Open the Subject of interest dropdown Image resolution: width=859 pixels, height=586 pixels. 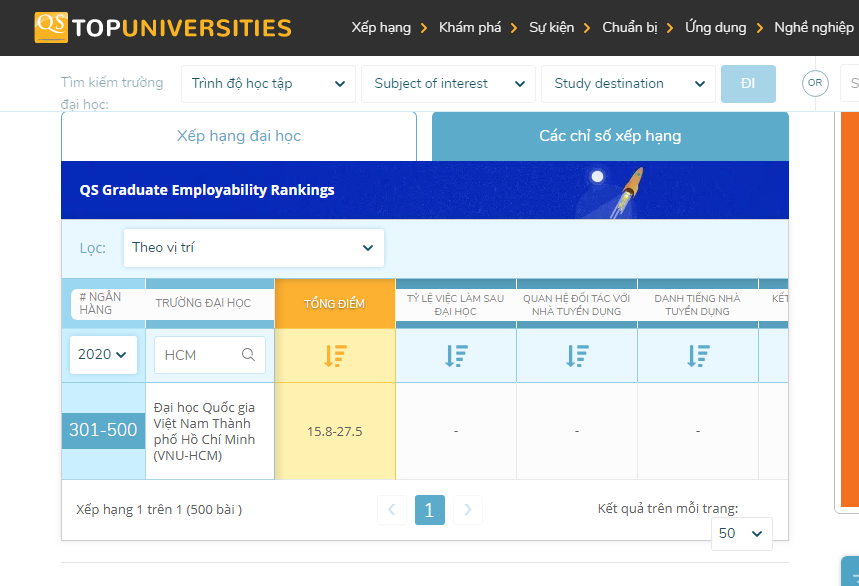coord(448,84)
